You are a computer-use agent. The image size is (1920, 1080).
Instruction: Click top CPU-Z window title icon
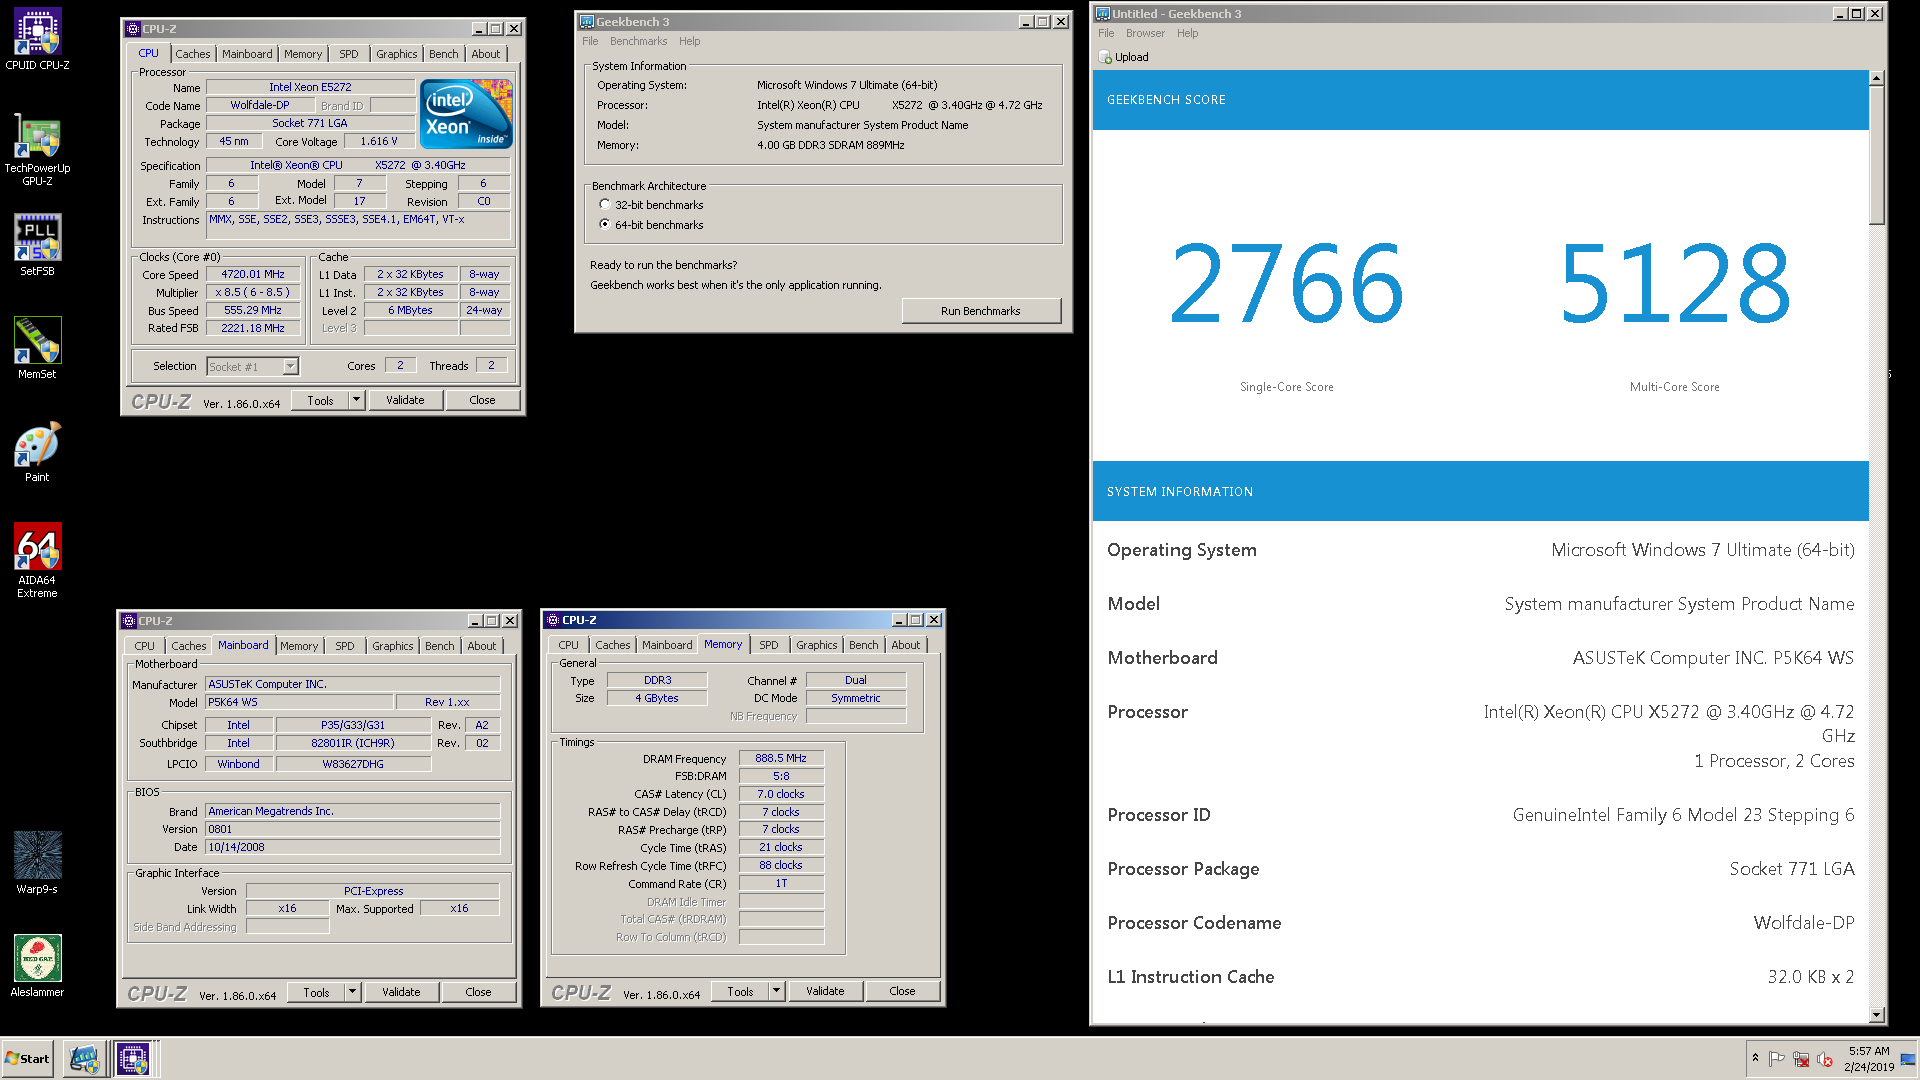132,29
